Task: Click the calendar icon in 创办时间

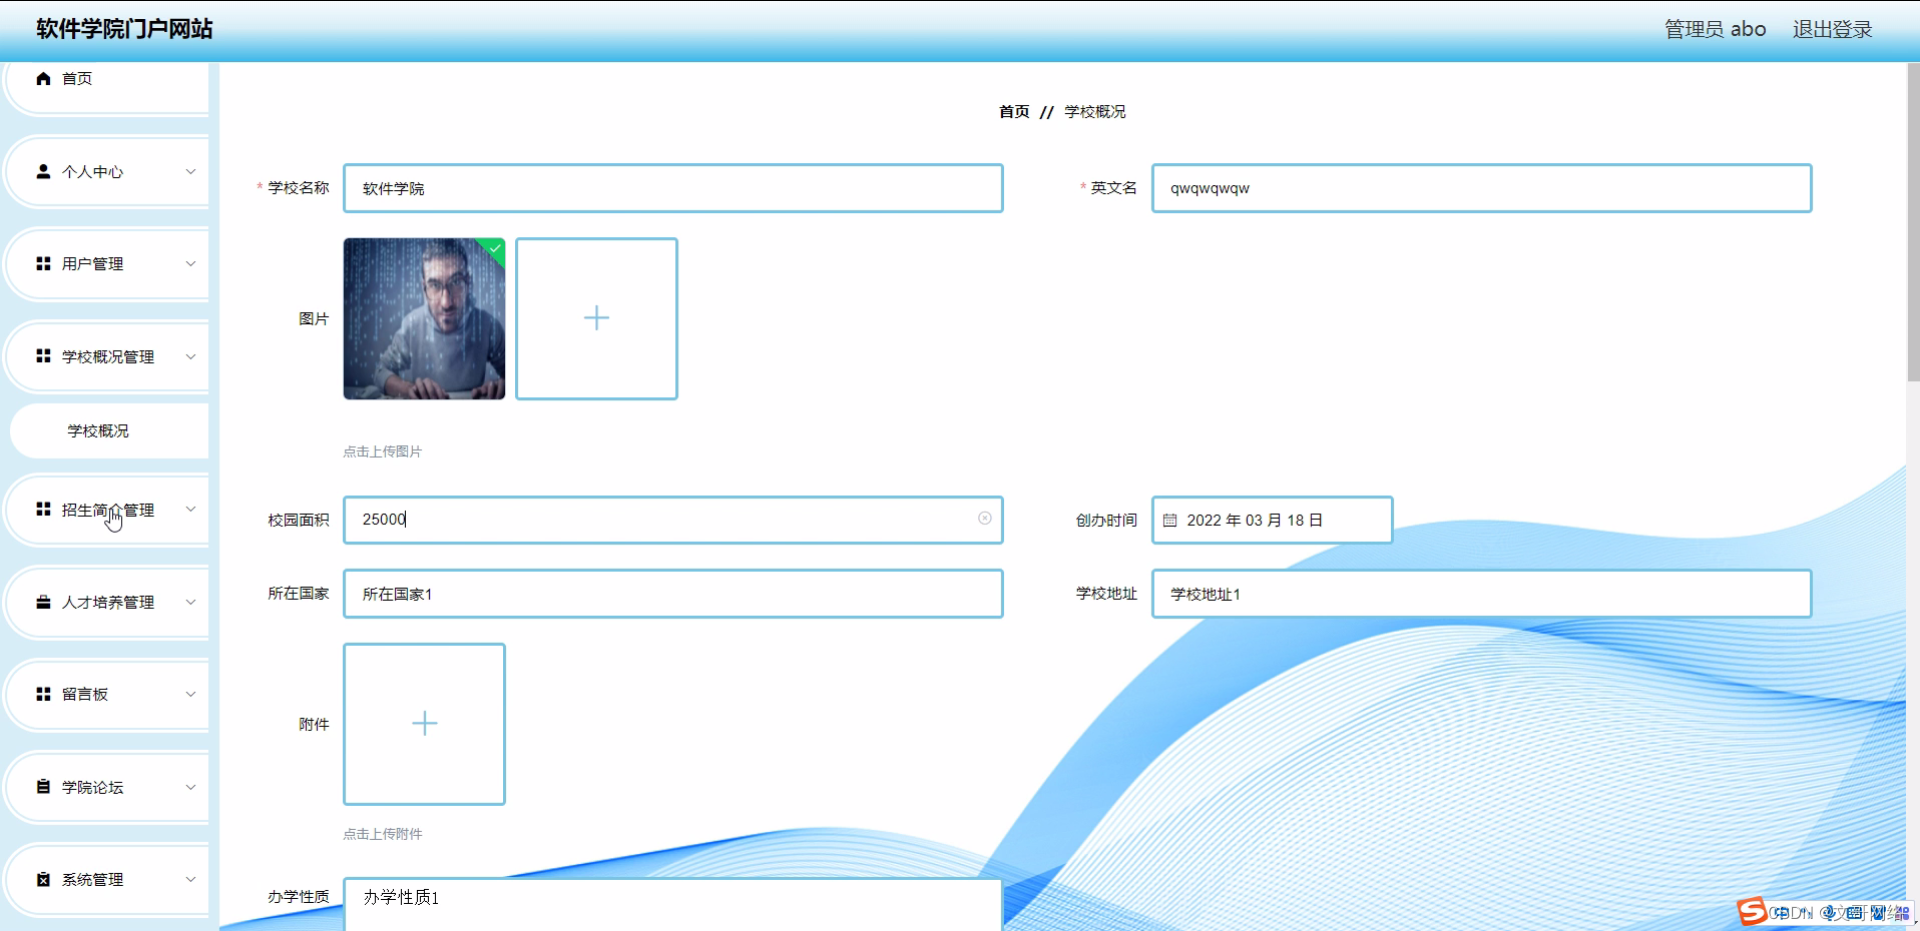Action: 1170,520
